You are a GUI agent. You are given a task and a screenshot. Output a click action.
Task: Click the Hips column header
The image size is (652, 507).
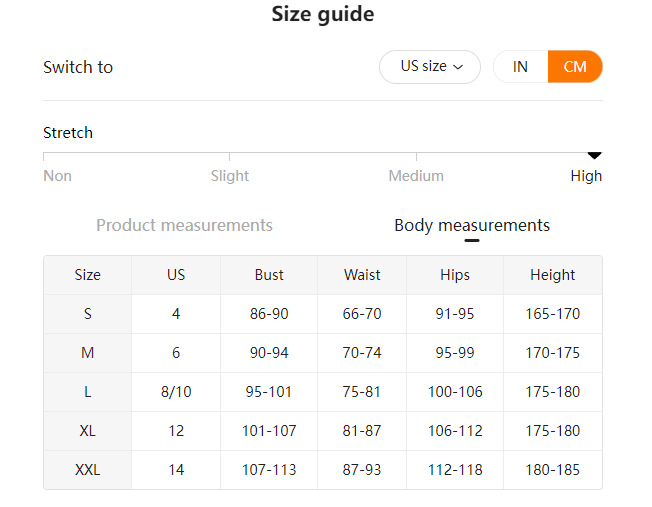pos(455,275)
